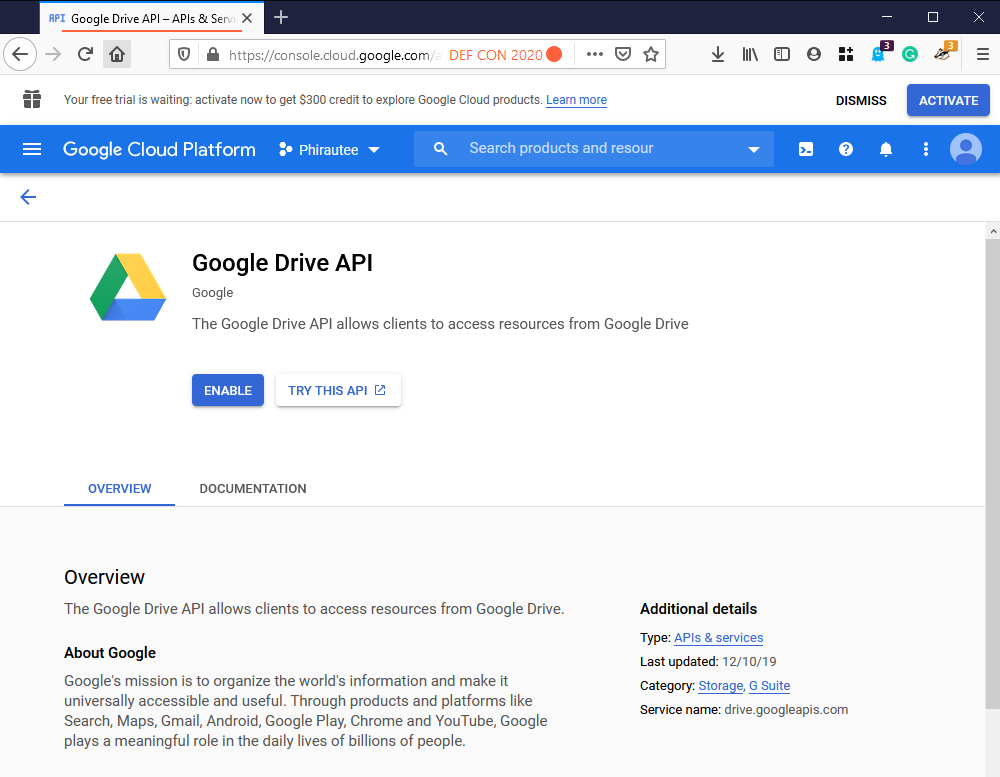This screenshot has width=1000, height=777.
Task: Open the Firefox account icon
Action: 814,54
